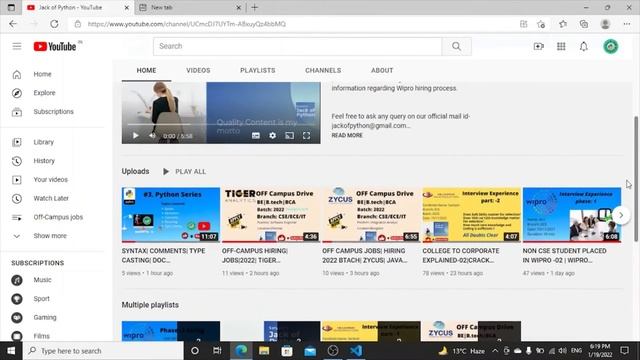
Task: Open the Windows Start menu
Action: pos(11,351)
